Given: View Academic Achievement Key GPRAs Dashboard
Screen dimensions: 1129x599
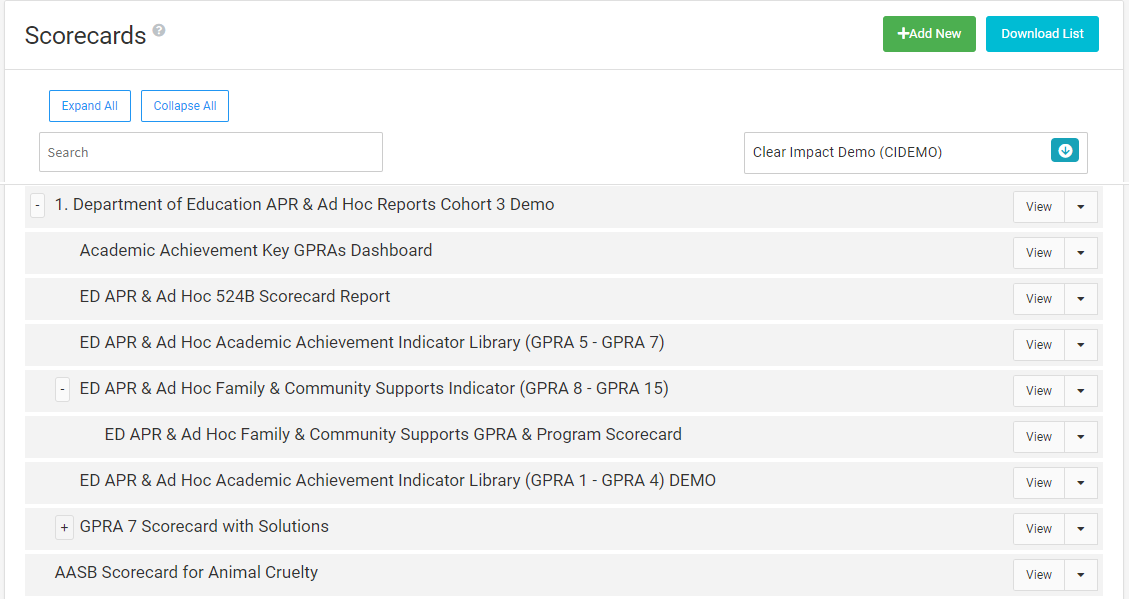Looking at the screenshot, I should click(x=1038, y=253).
